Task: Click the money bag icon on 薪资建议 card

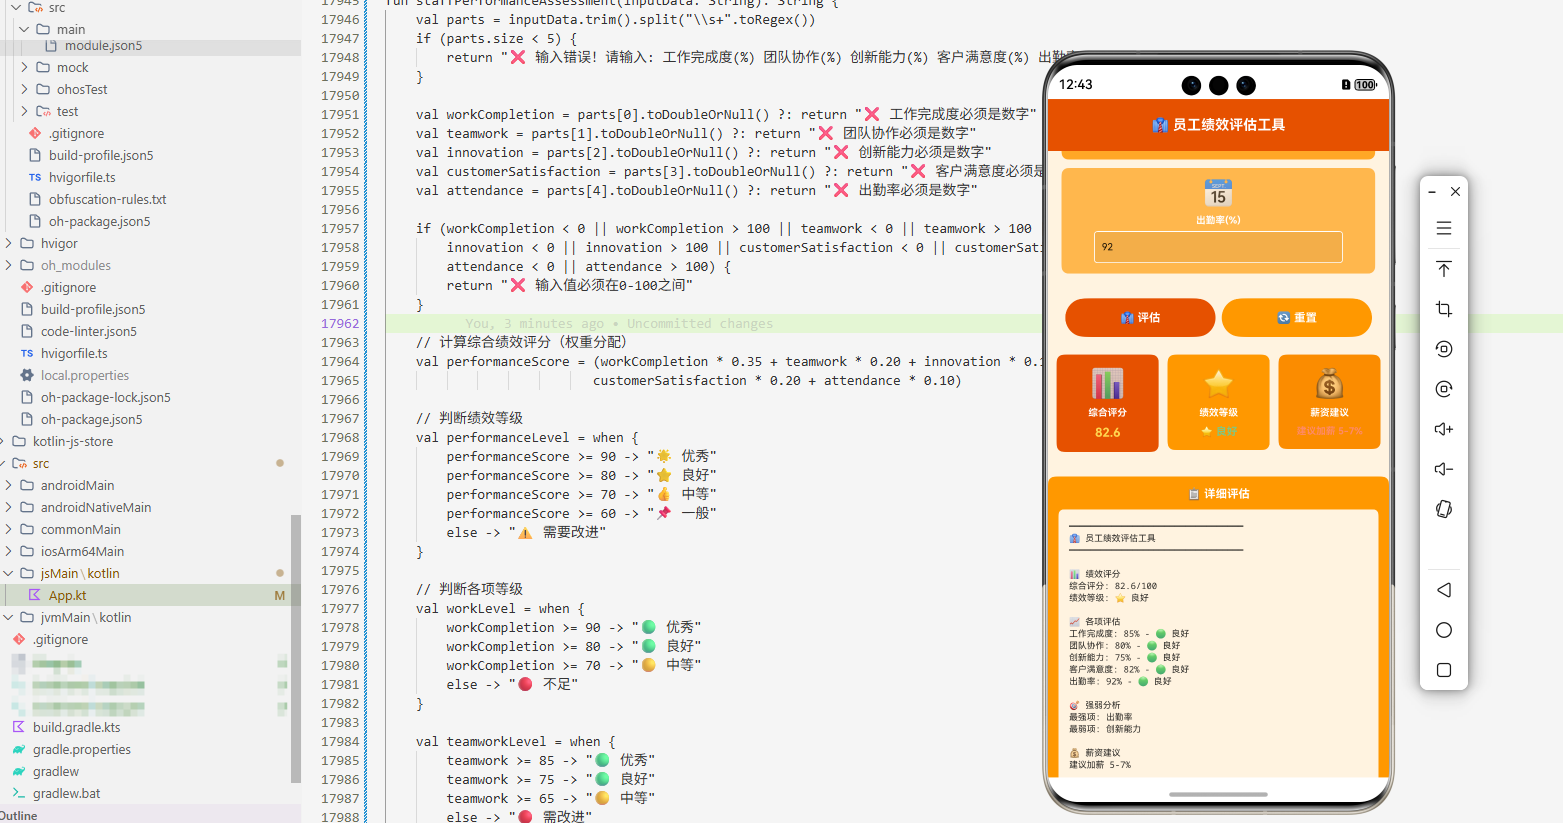Action: 1329,383
